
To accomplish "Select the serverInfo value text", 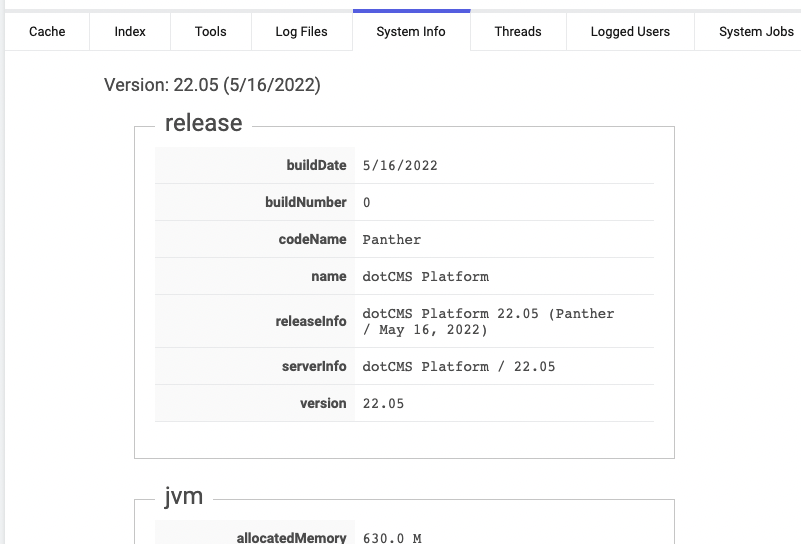I will point(458,367).
